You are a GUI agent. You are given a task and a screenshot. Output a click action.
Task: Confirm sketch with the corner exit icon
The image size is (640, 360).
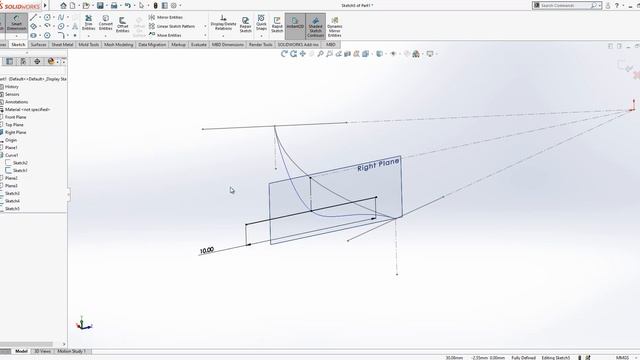(x=625, y=66)
